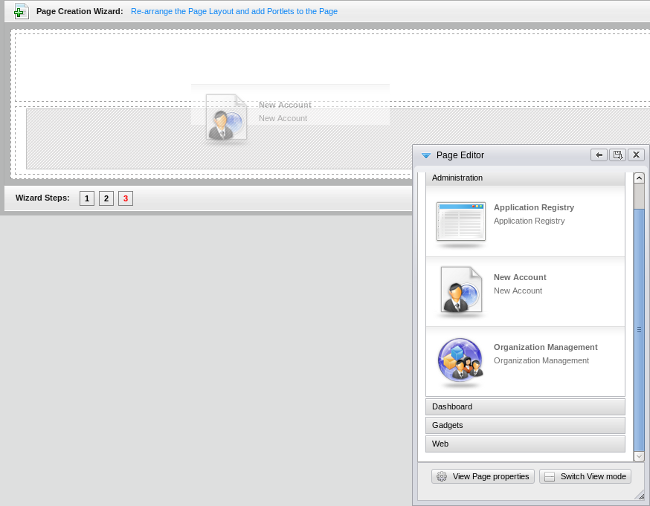Screen dimensions: 650x506
Task: Close the Page Editor panel
Action: 636,155
